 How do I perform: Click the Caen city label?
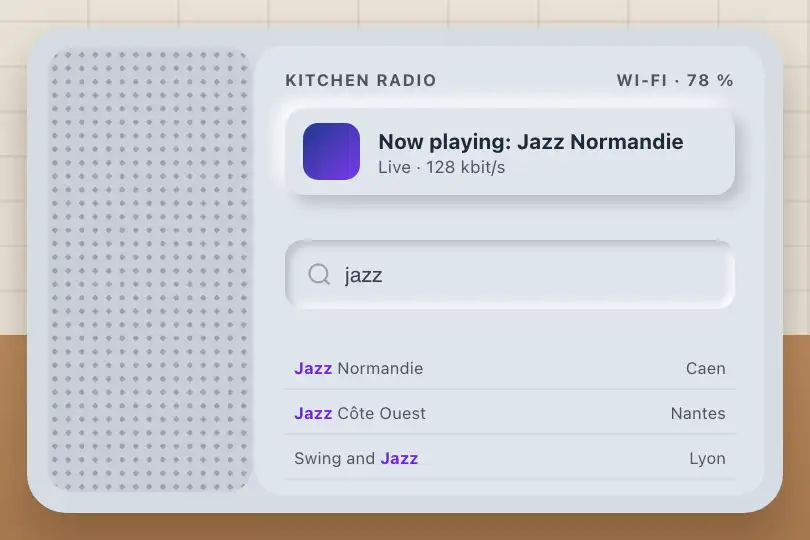pos(706,368)
